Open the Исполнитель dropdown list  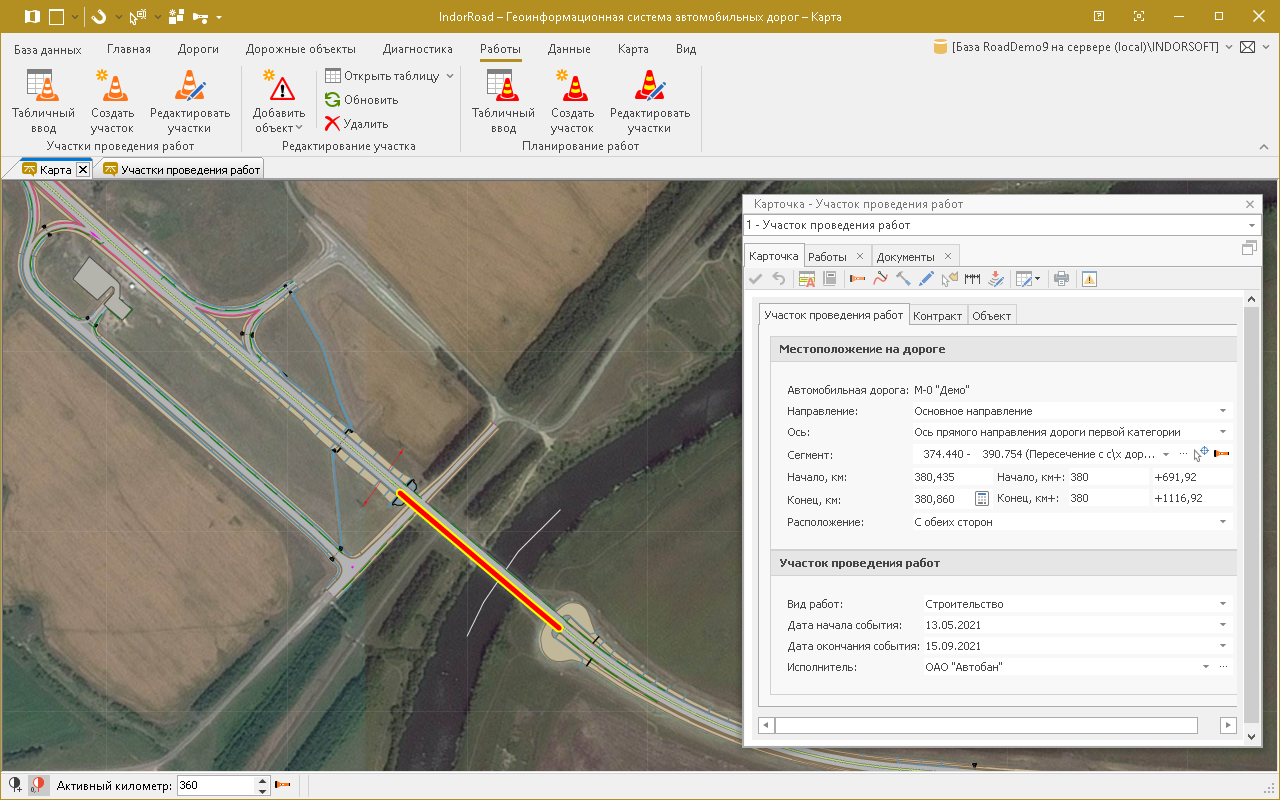point(1206,667)
